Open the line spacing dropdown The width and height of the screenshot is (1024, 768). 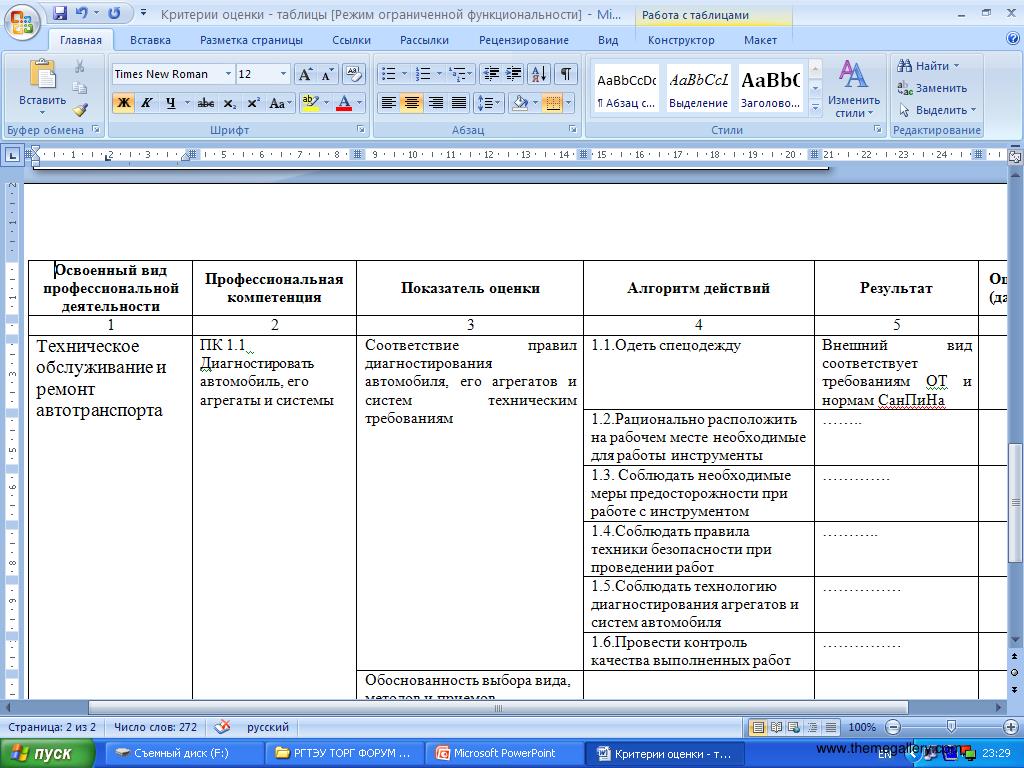coord(488,103)
